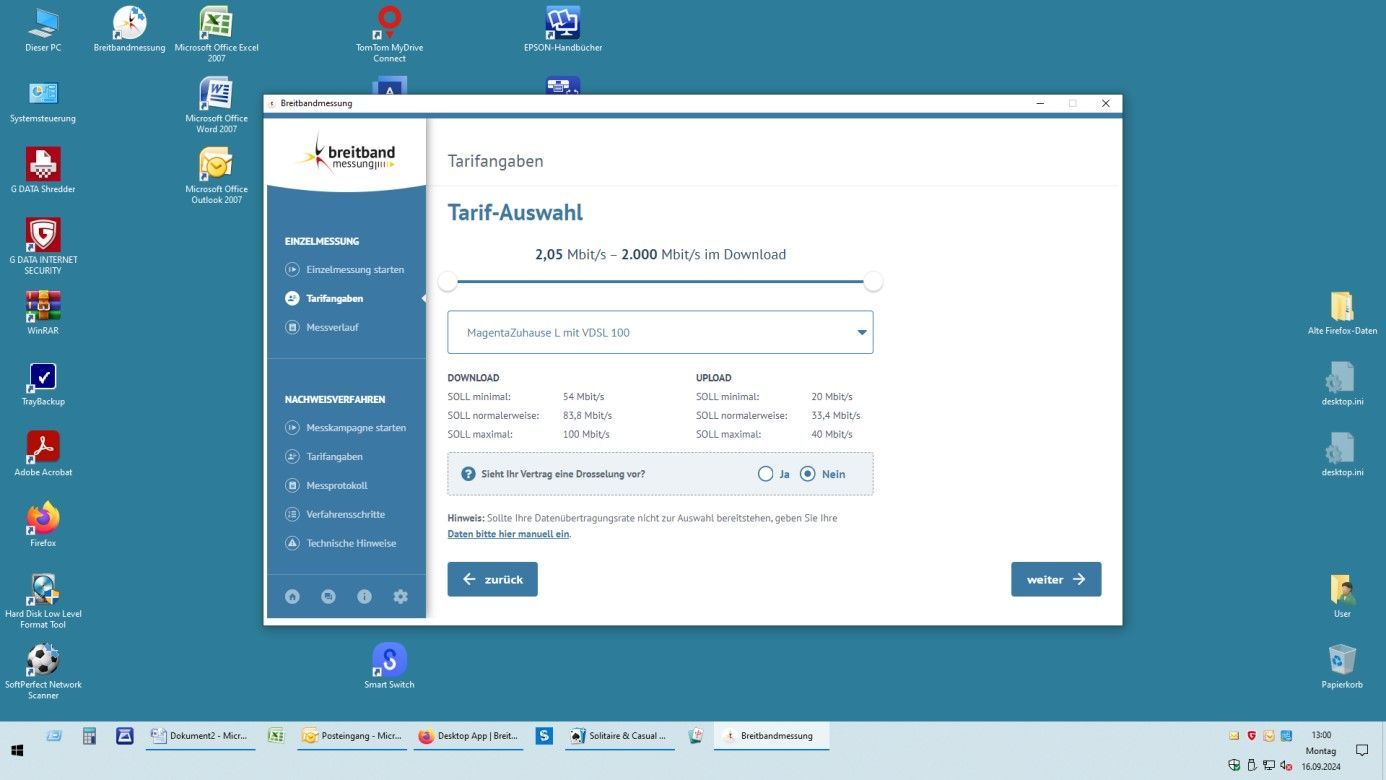The width and height of the screenshot is (1386, 780).
Task: Switch to the Dokument2 Word taskbar button
Action: pyautogui.click(x=200, y=736)
